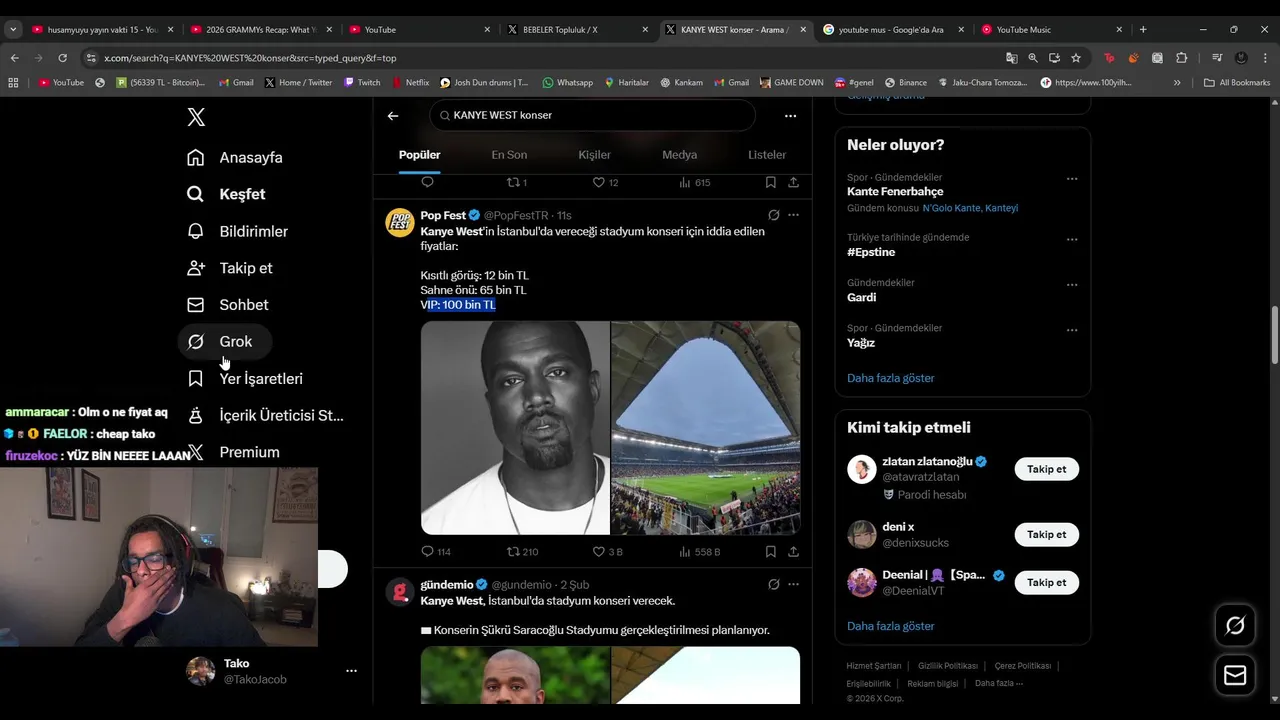The width and height of the screenshot is (1280, 720).
Task: Switch to Medya tab
Action: pos(680,155)
